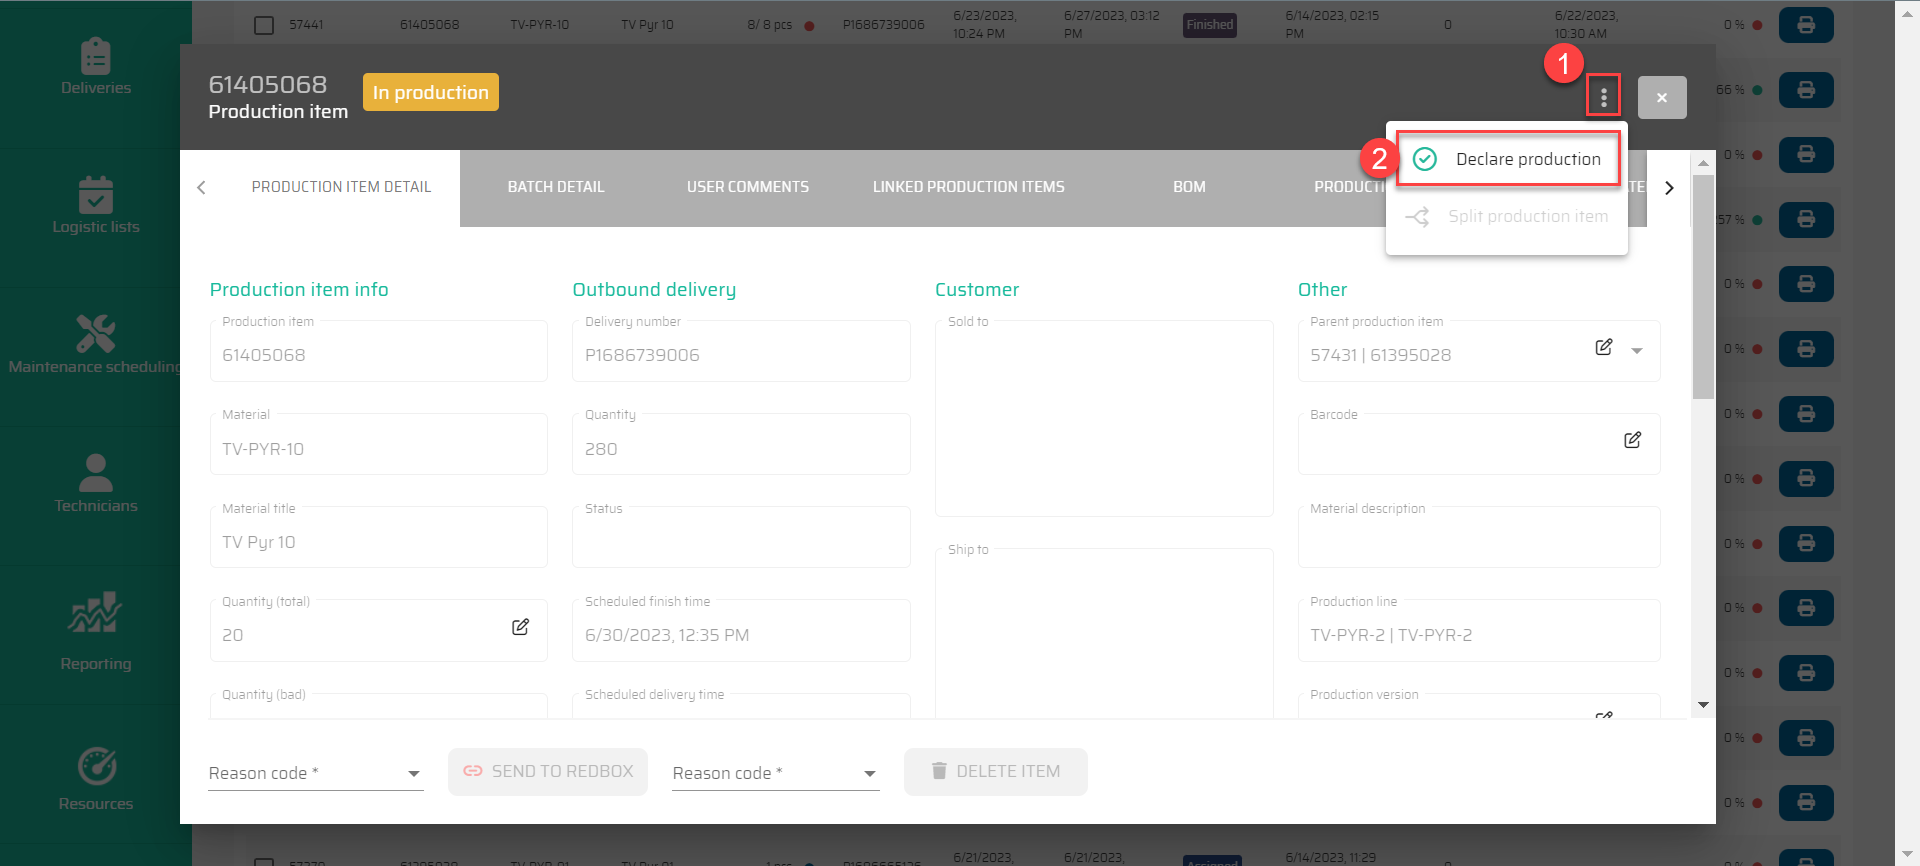
Task: Open the Reporting sidebar section
Action: pos(96,630)
